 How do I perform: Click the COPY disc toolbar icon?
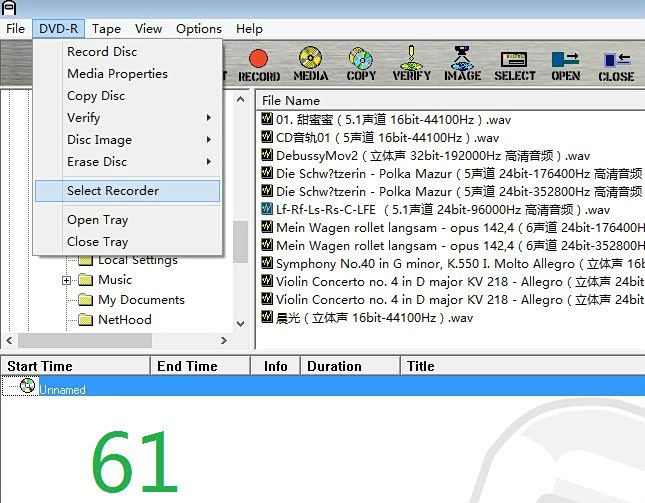pos(361,63)
